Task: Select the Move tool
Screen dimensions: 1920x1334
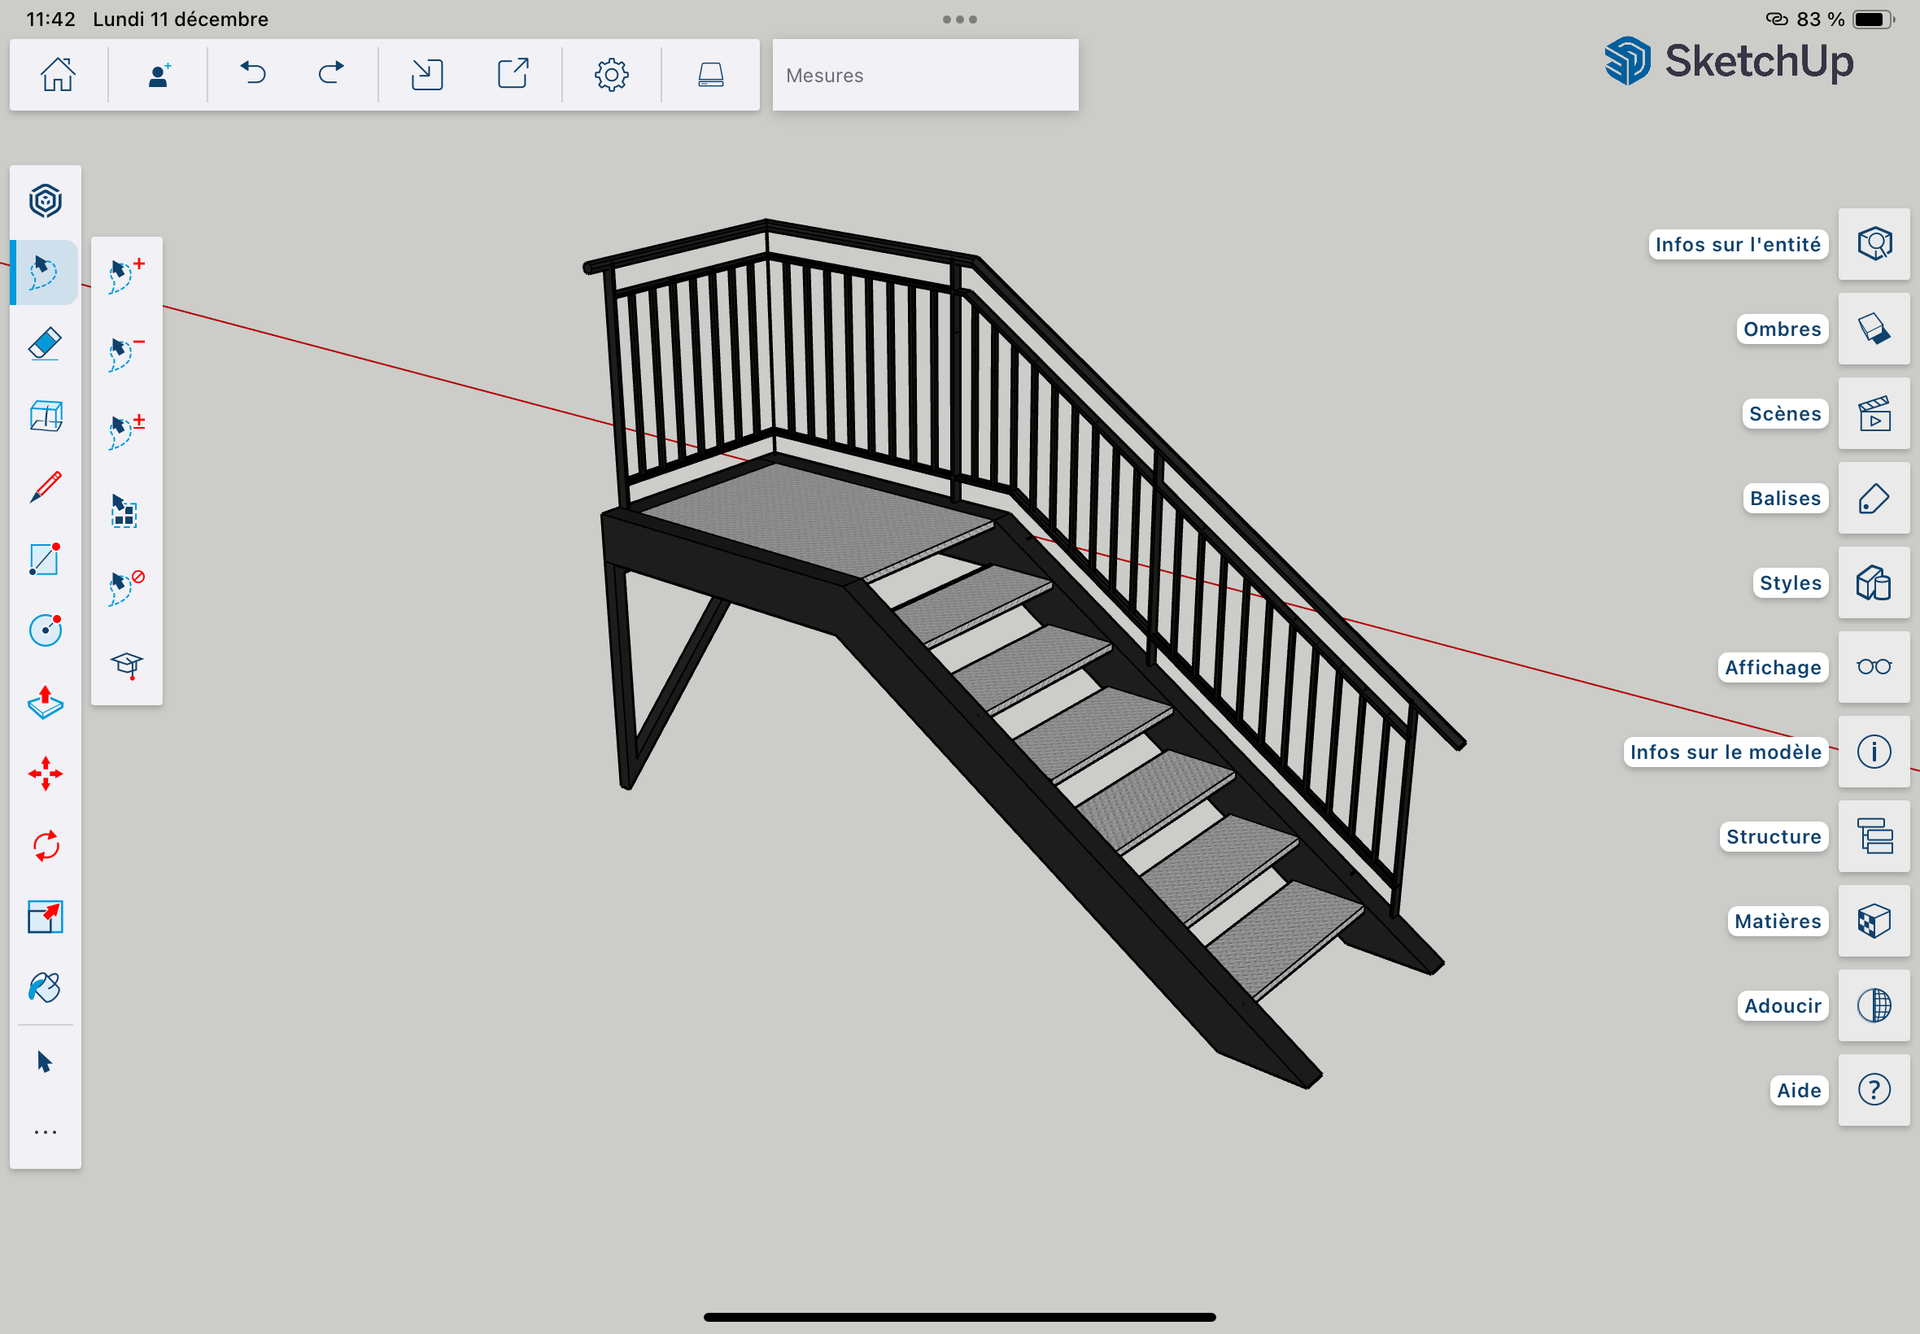Action: pos(45,774)
